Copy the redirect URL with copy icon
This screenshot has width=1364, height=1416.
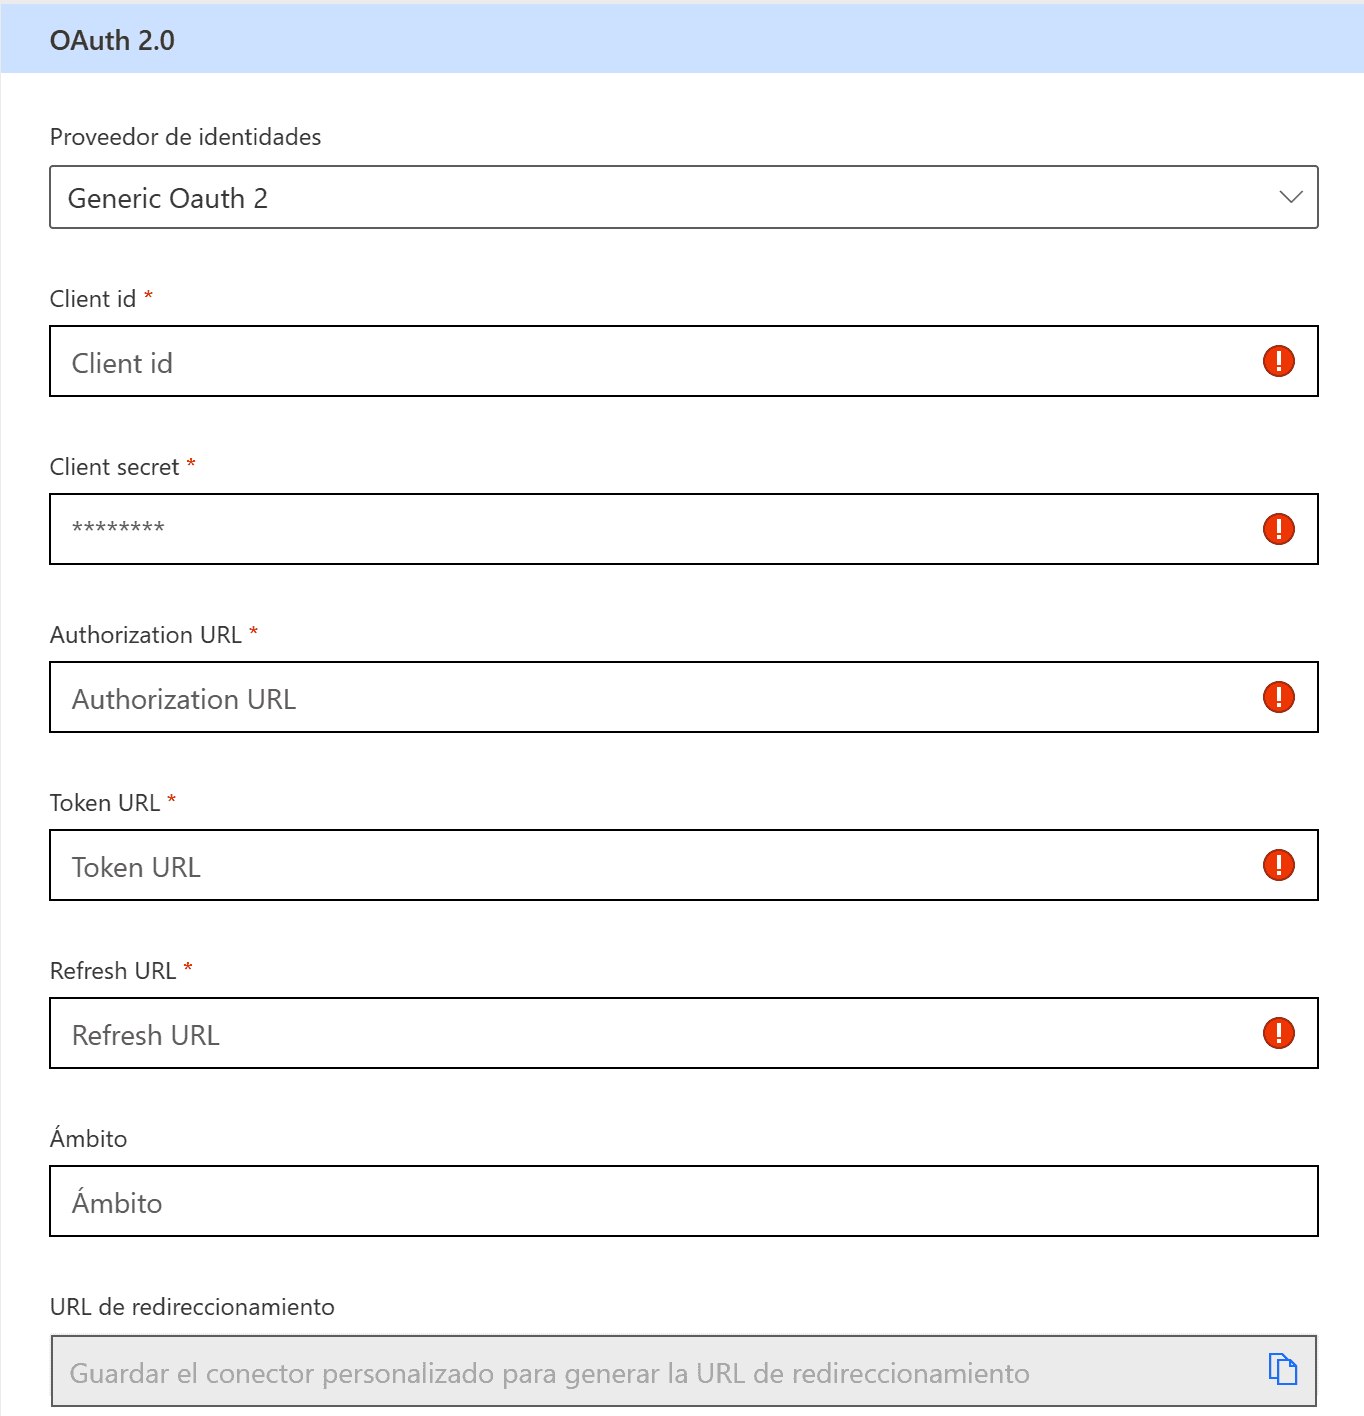(1282, 1369)
